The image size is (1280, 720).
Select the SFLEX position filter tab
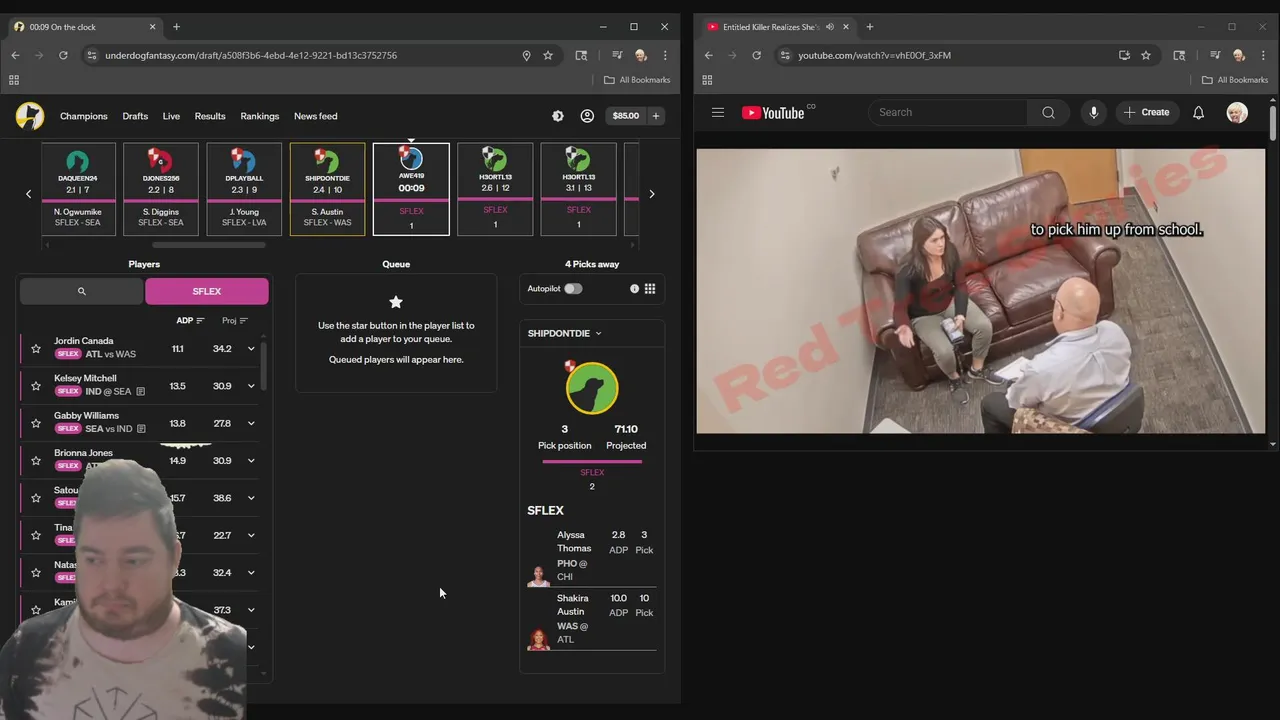pos(207,291)
